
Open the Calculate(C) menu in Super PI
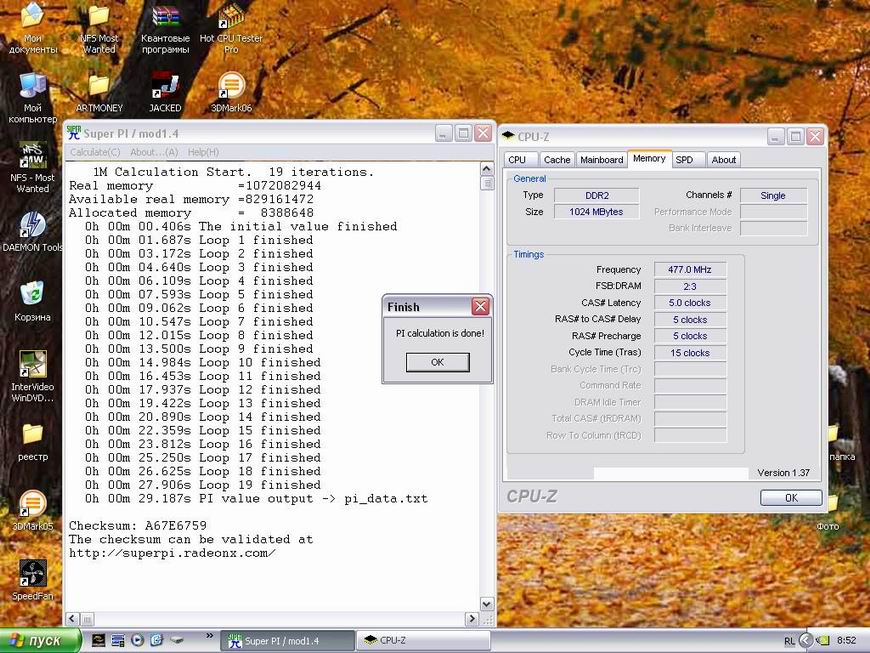click(x=95, y=152)
